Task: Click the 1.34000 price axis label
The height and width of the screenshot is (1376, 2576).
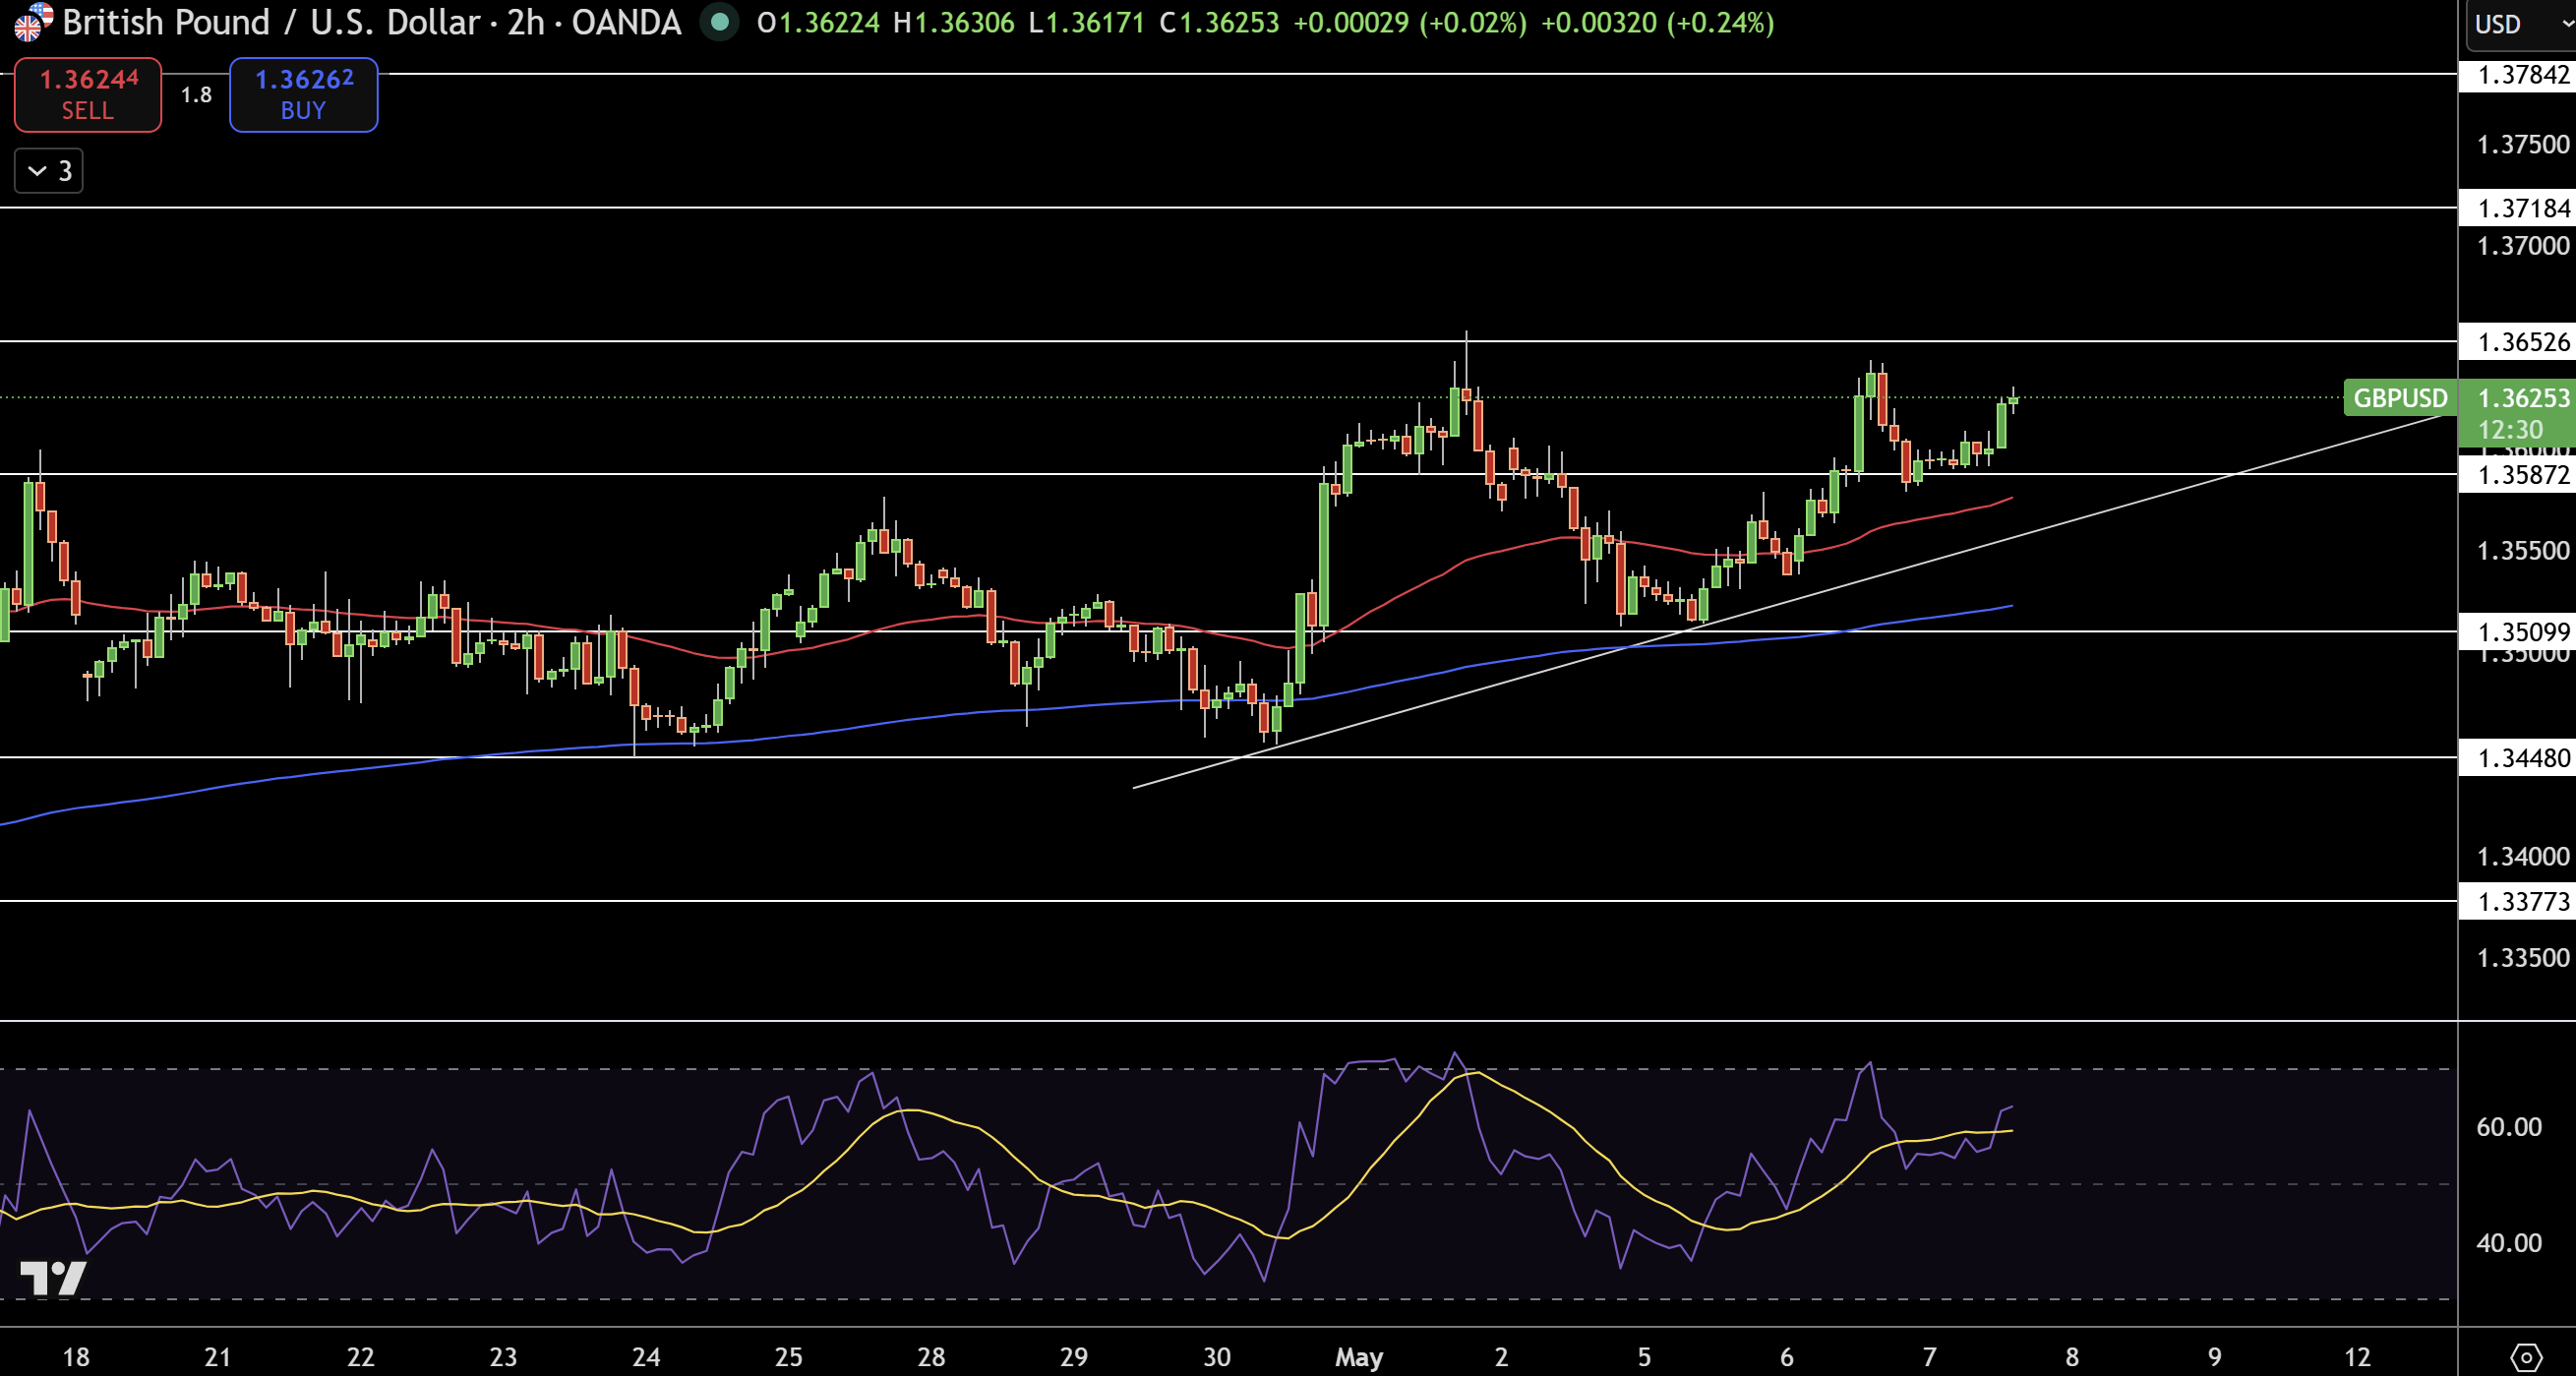Action: (2522, 856)
